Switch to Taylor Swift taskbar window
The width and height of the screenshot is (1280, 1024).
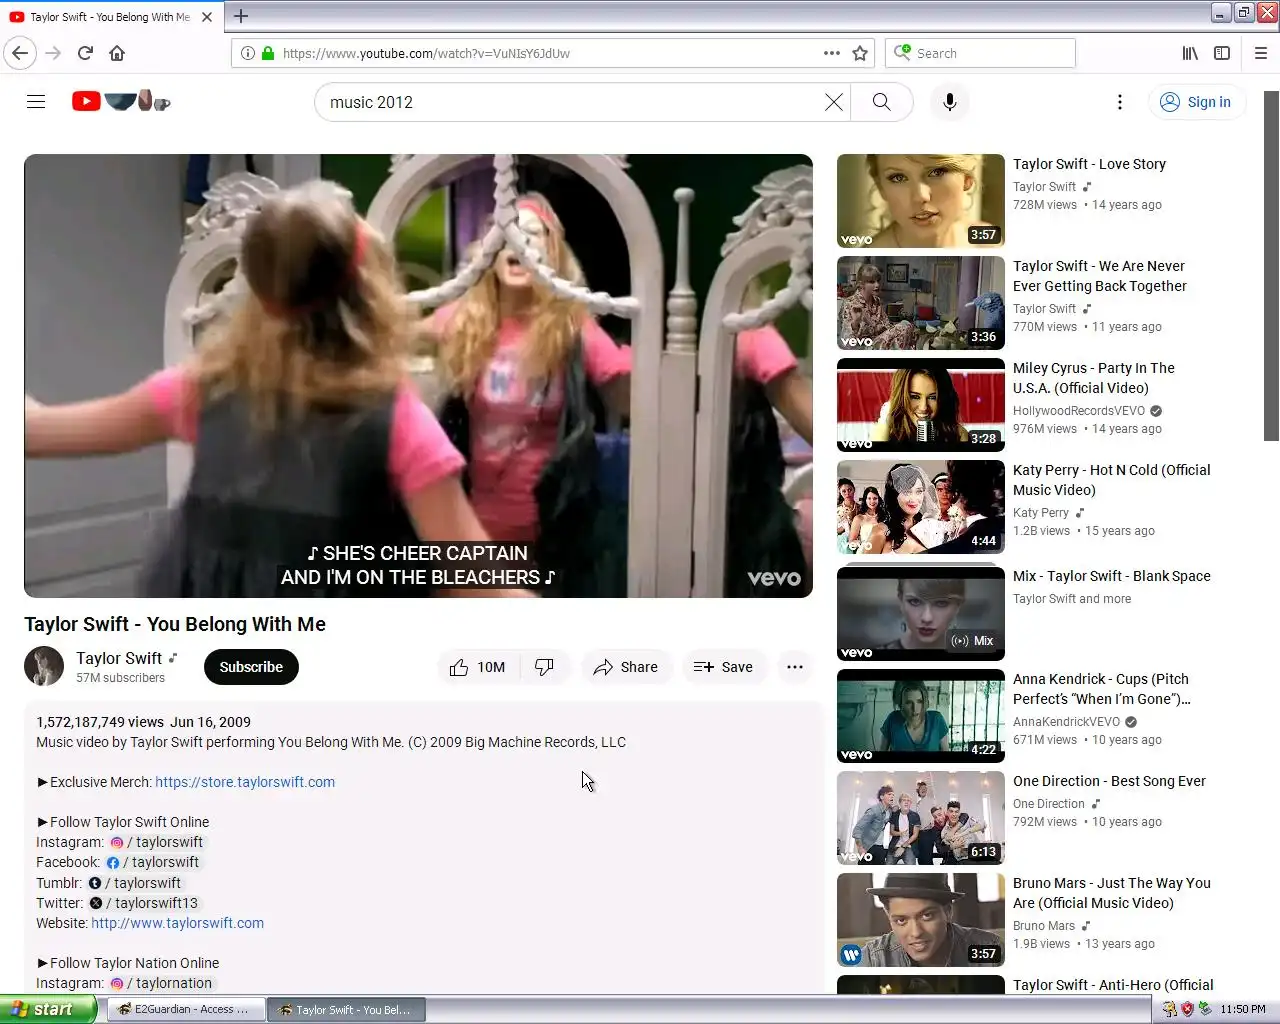347,1010
